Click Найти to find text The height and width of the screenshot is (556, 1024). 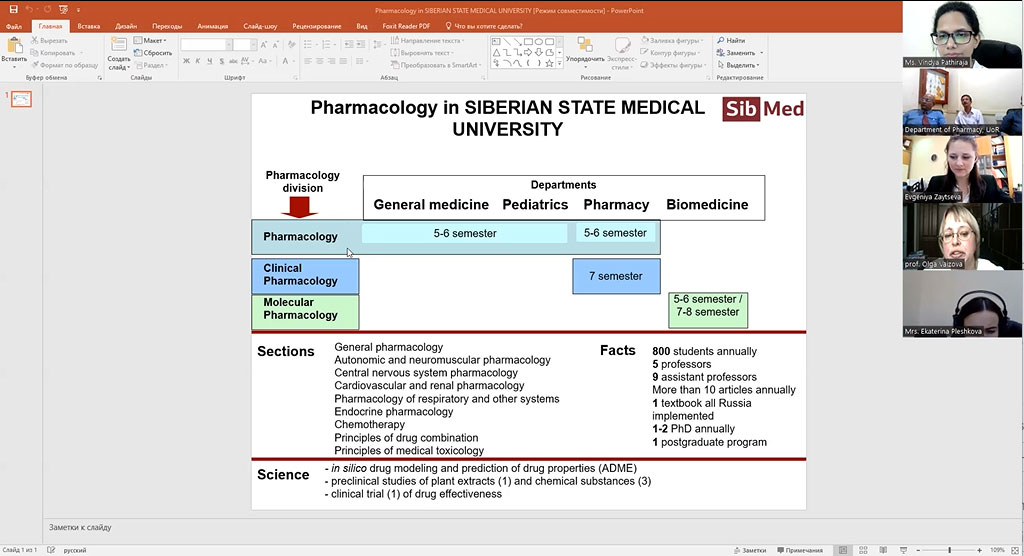click(x=731, y=41)
